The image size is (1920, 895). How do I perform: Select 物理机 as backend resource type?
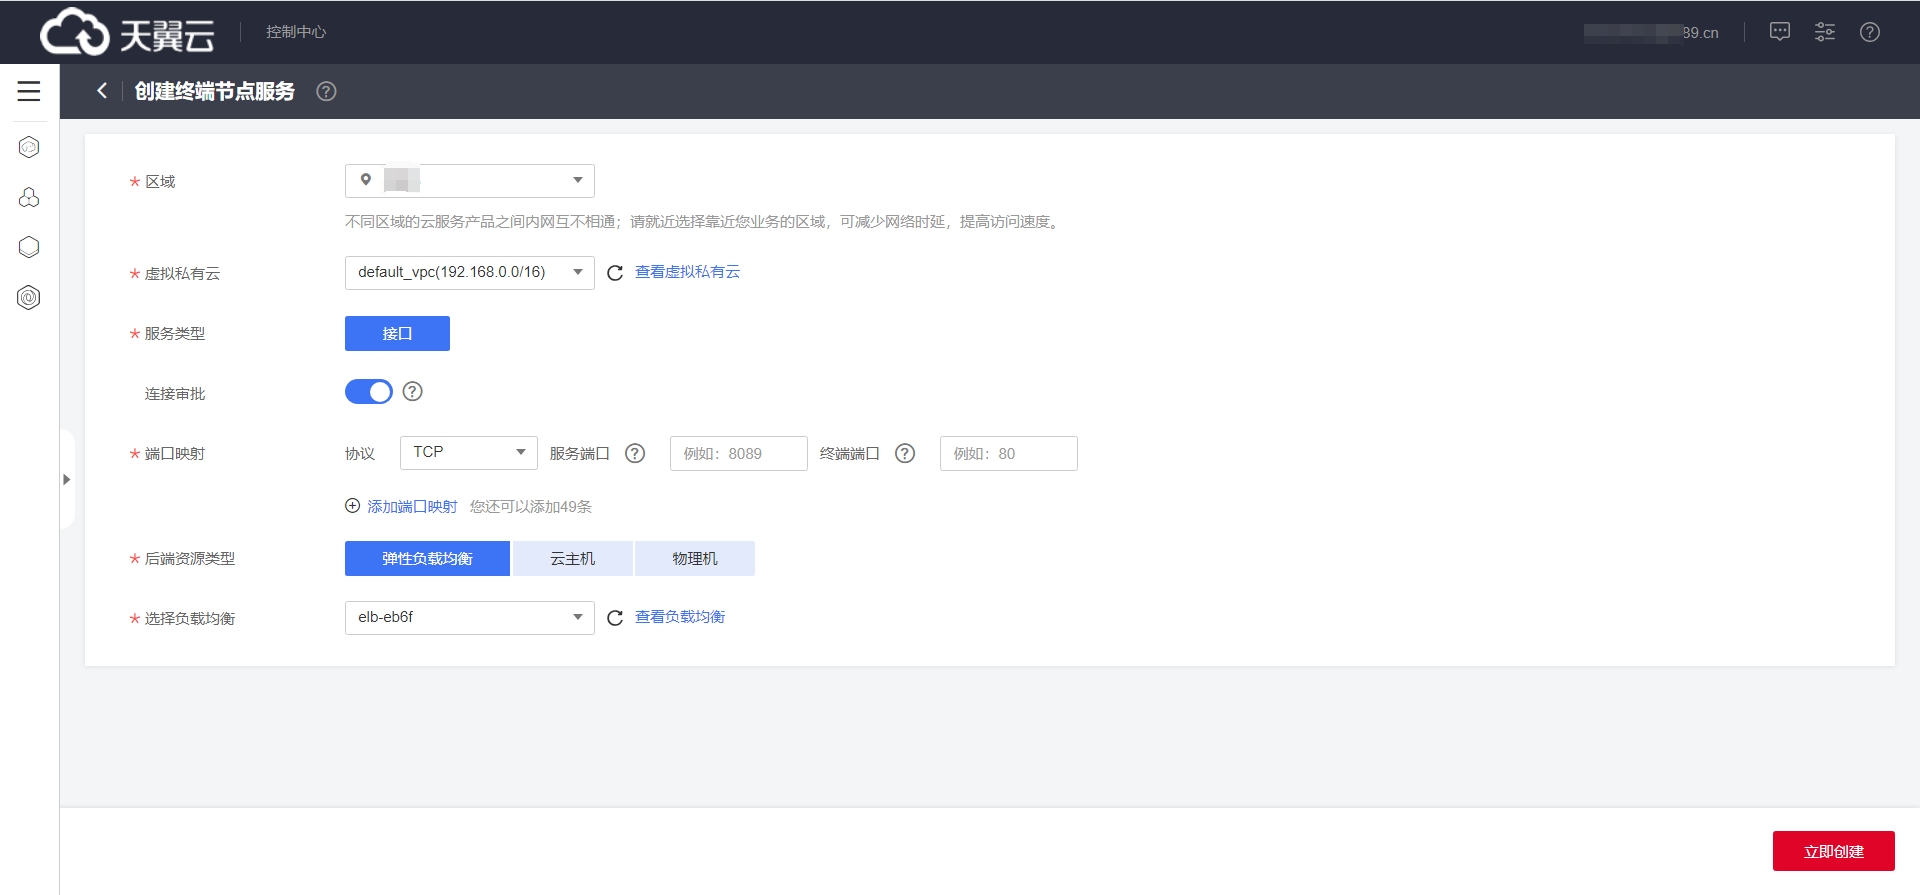coord(694,559)
